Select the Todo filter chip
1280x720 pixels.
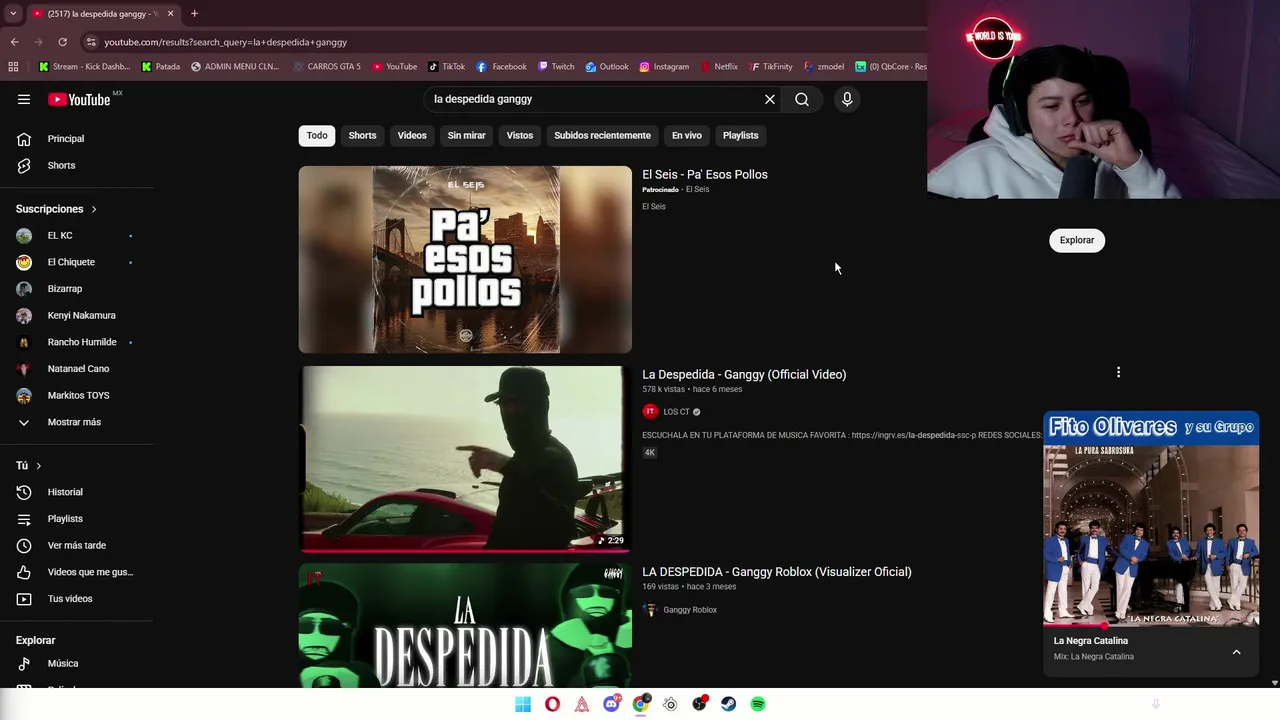coord(317,135)
